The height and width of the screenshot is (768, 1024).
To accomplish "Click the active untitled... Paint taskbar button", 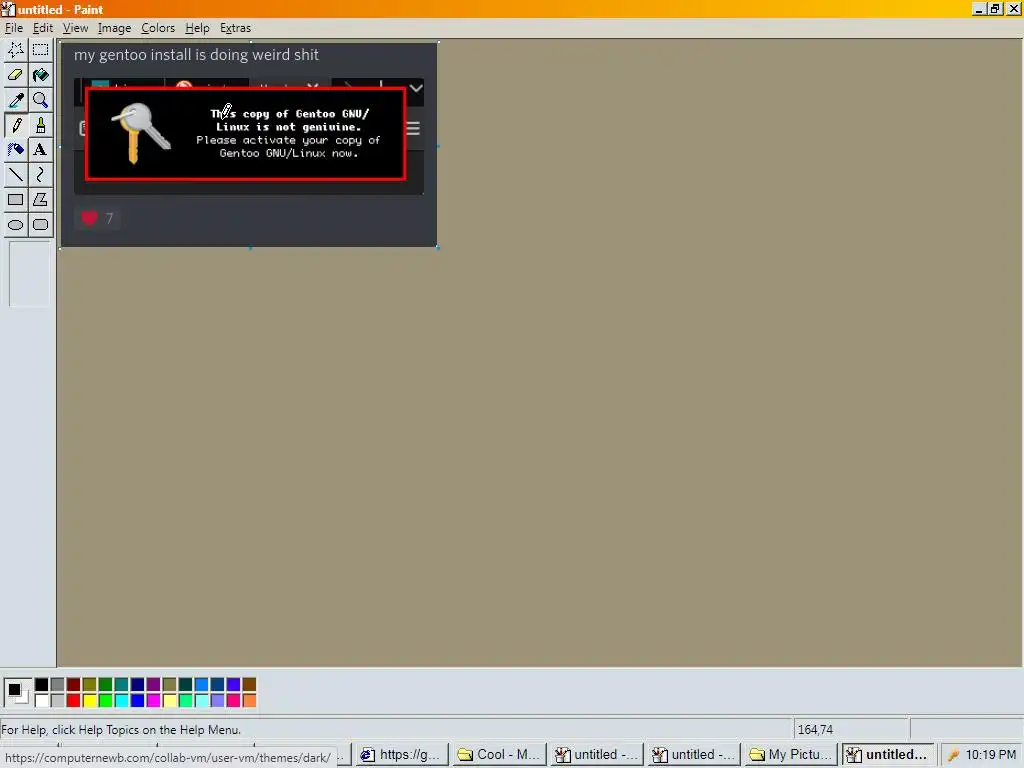I will (x=888, y=754).
